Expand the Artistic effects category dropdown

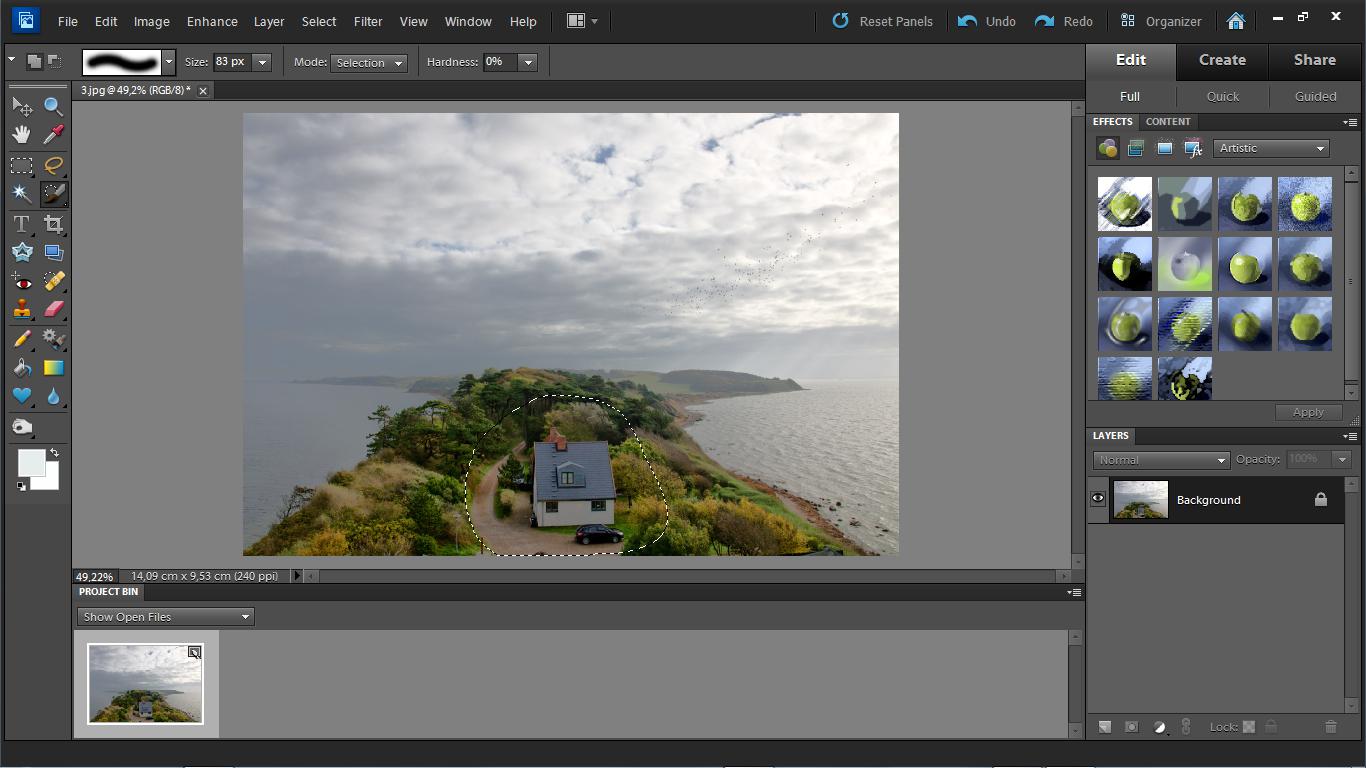coord(1271,148)
